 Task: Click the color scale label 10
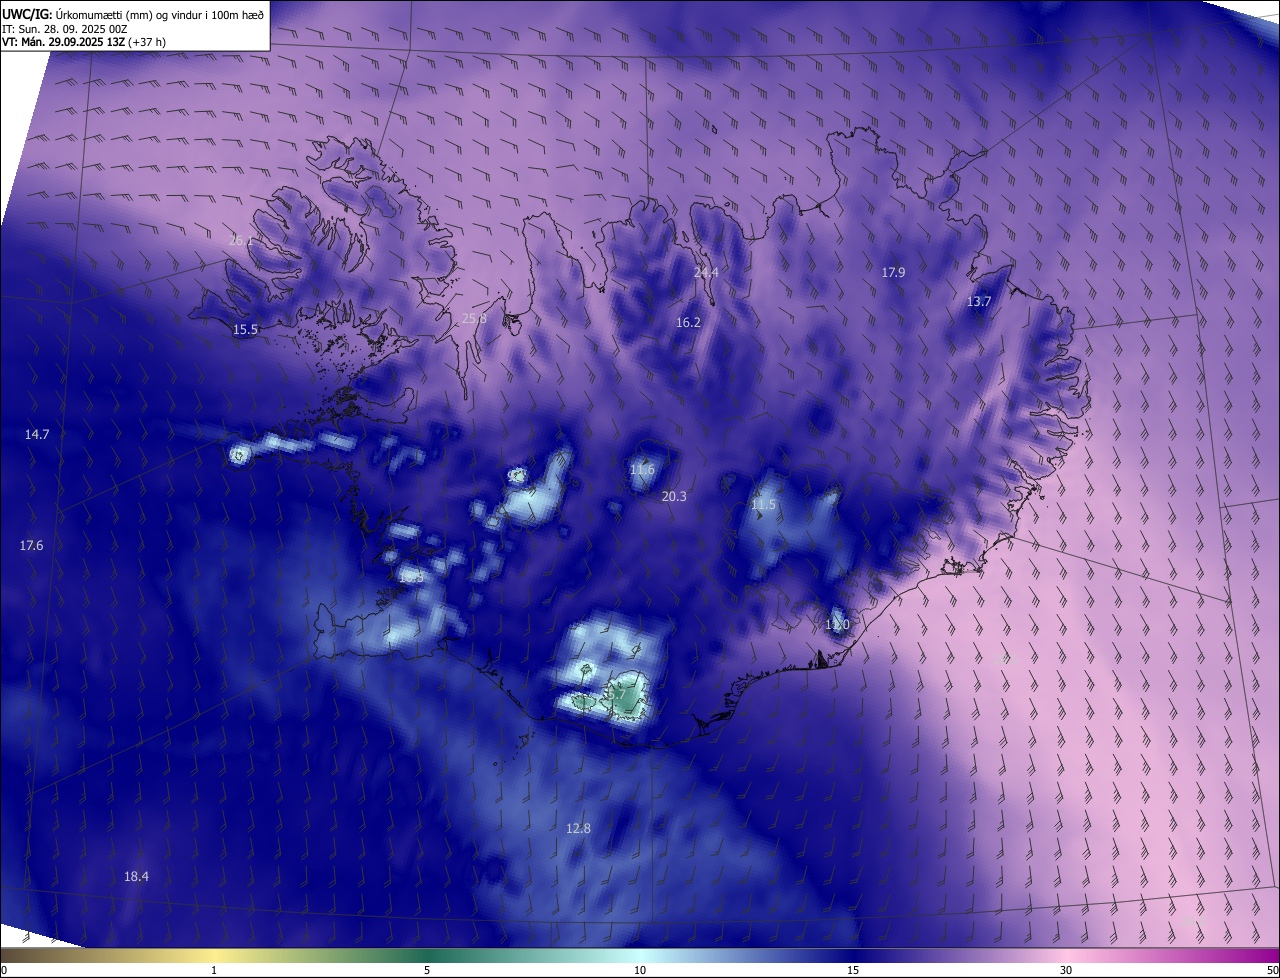click(640, 970)
